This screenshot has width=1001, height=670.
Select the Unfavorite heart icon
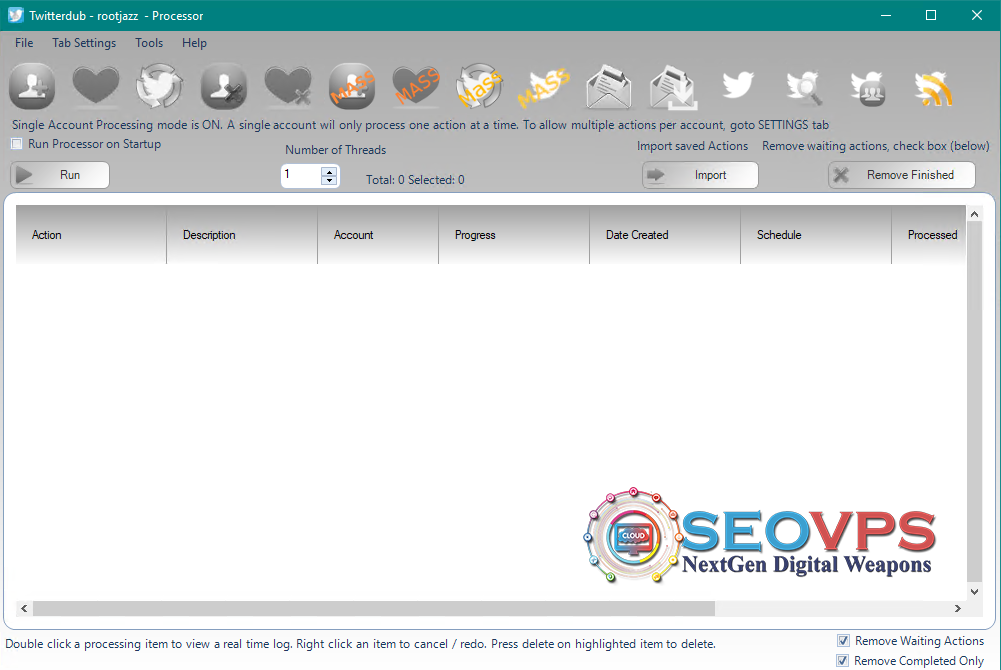[288, 86]
